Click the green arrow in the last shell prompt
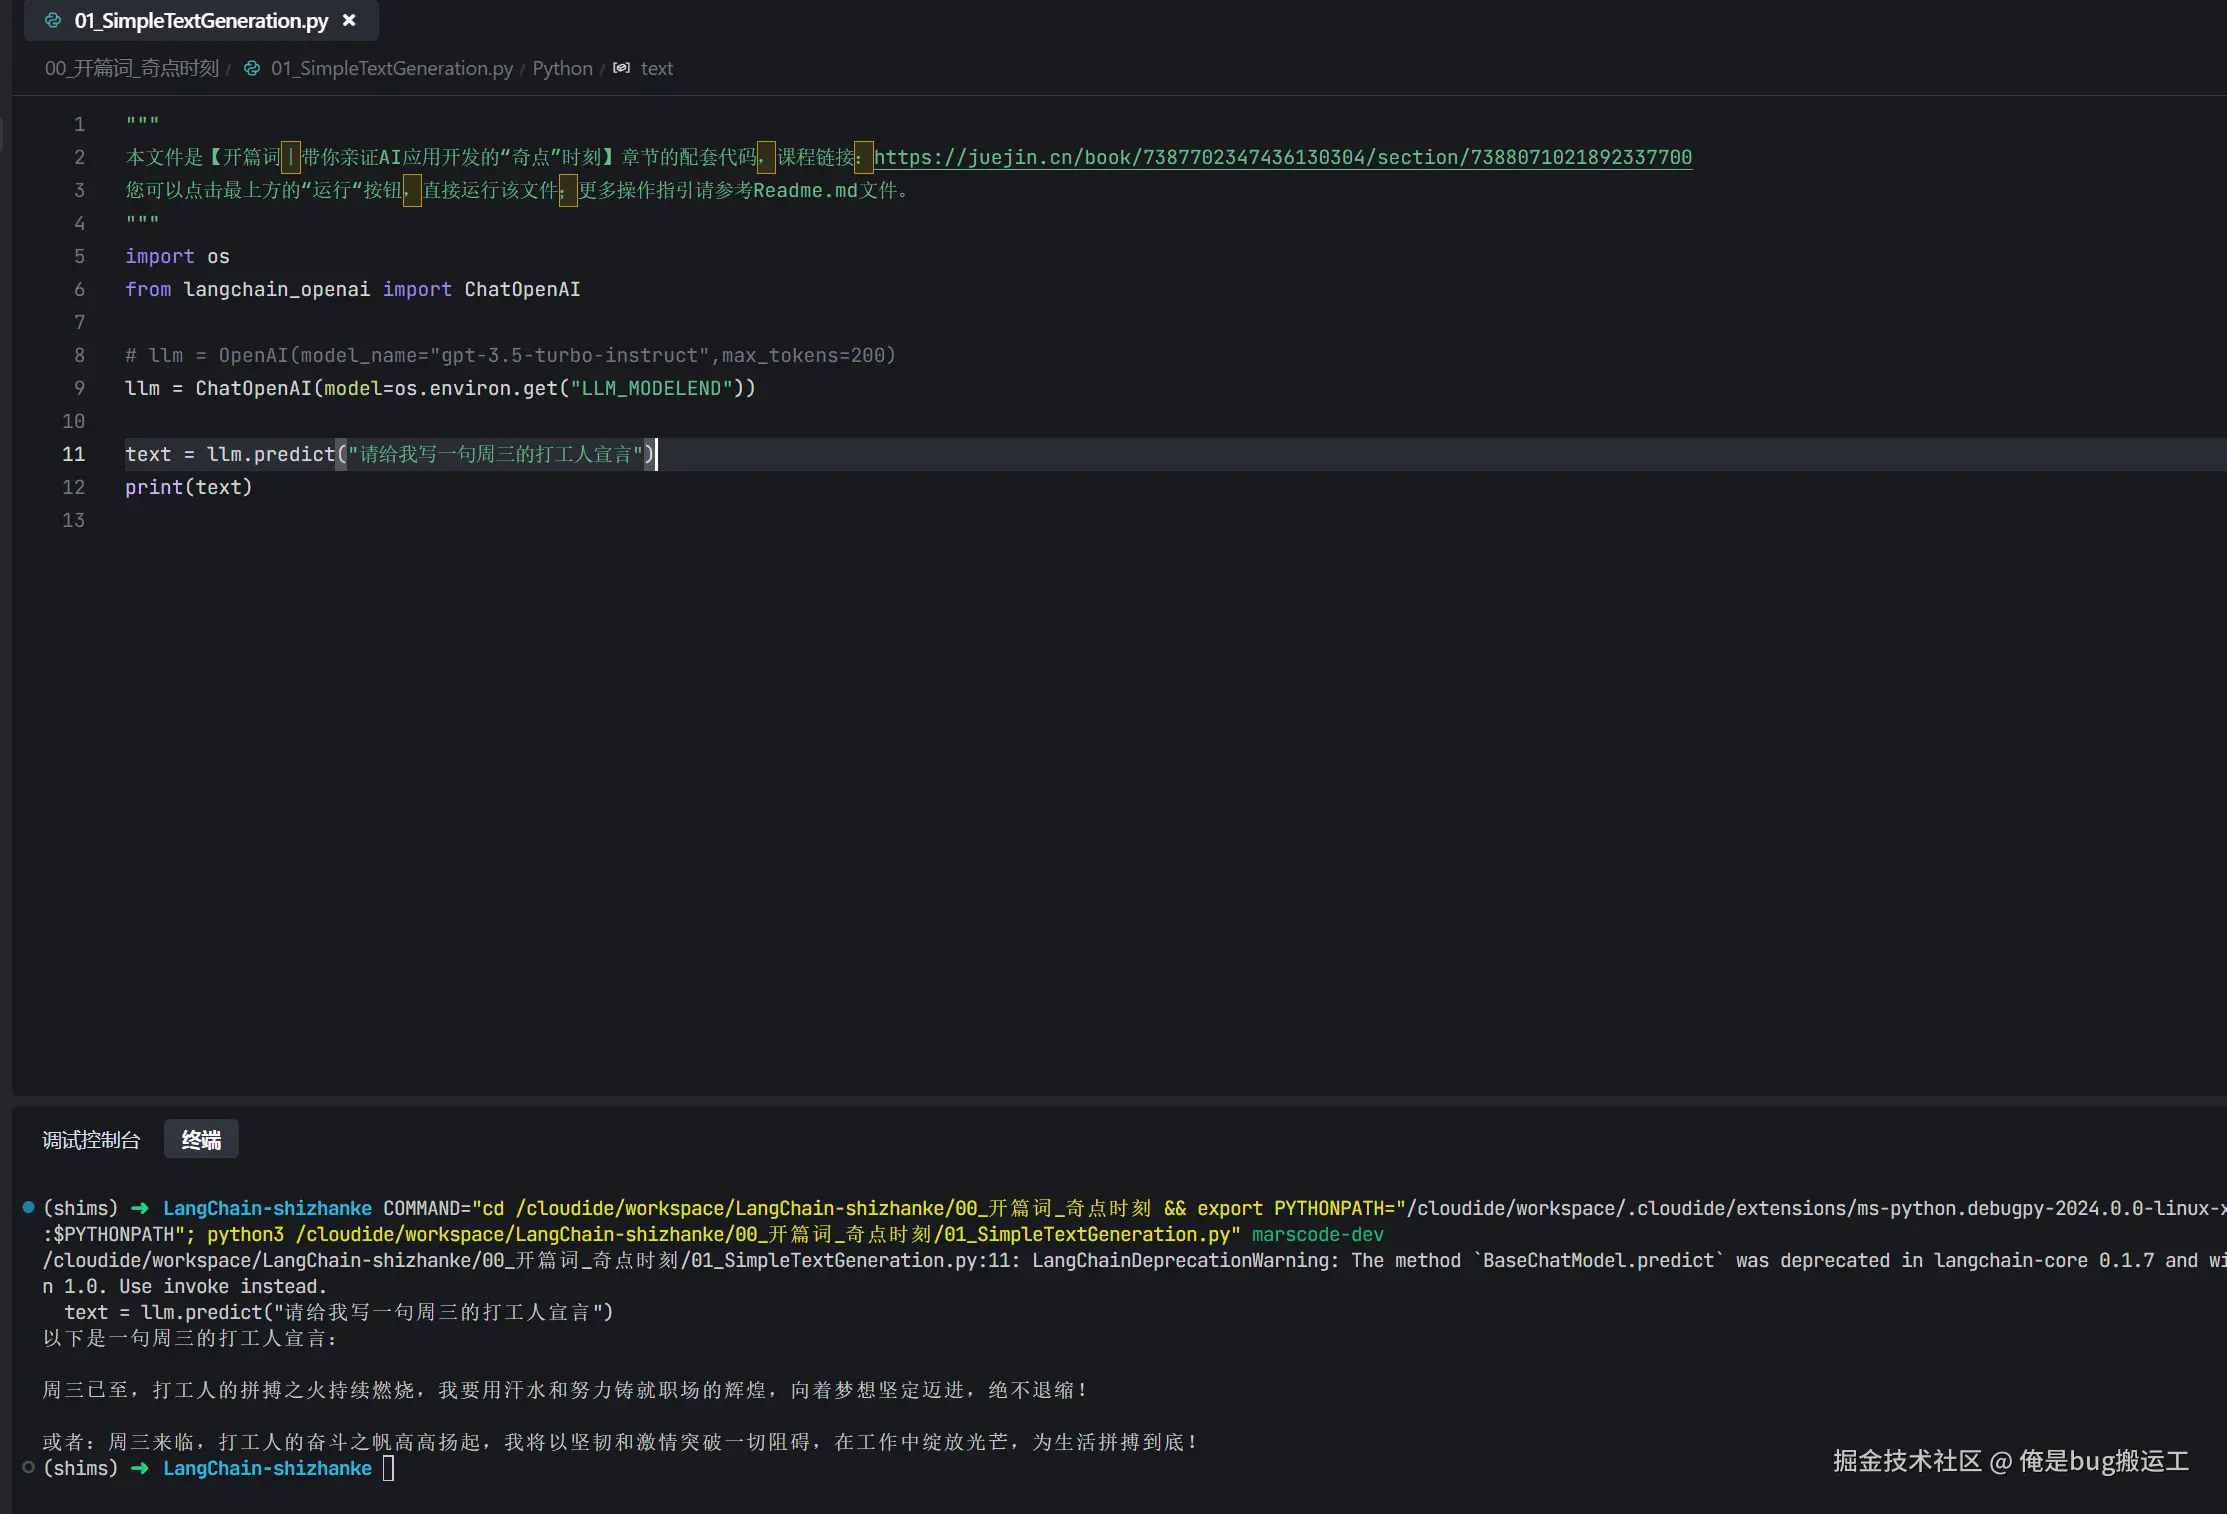The width and height of the screenshot is (2227, 1514). click(x=140, y=1468)
